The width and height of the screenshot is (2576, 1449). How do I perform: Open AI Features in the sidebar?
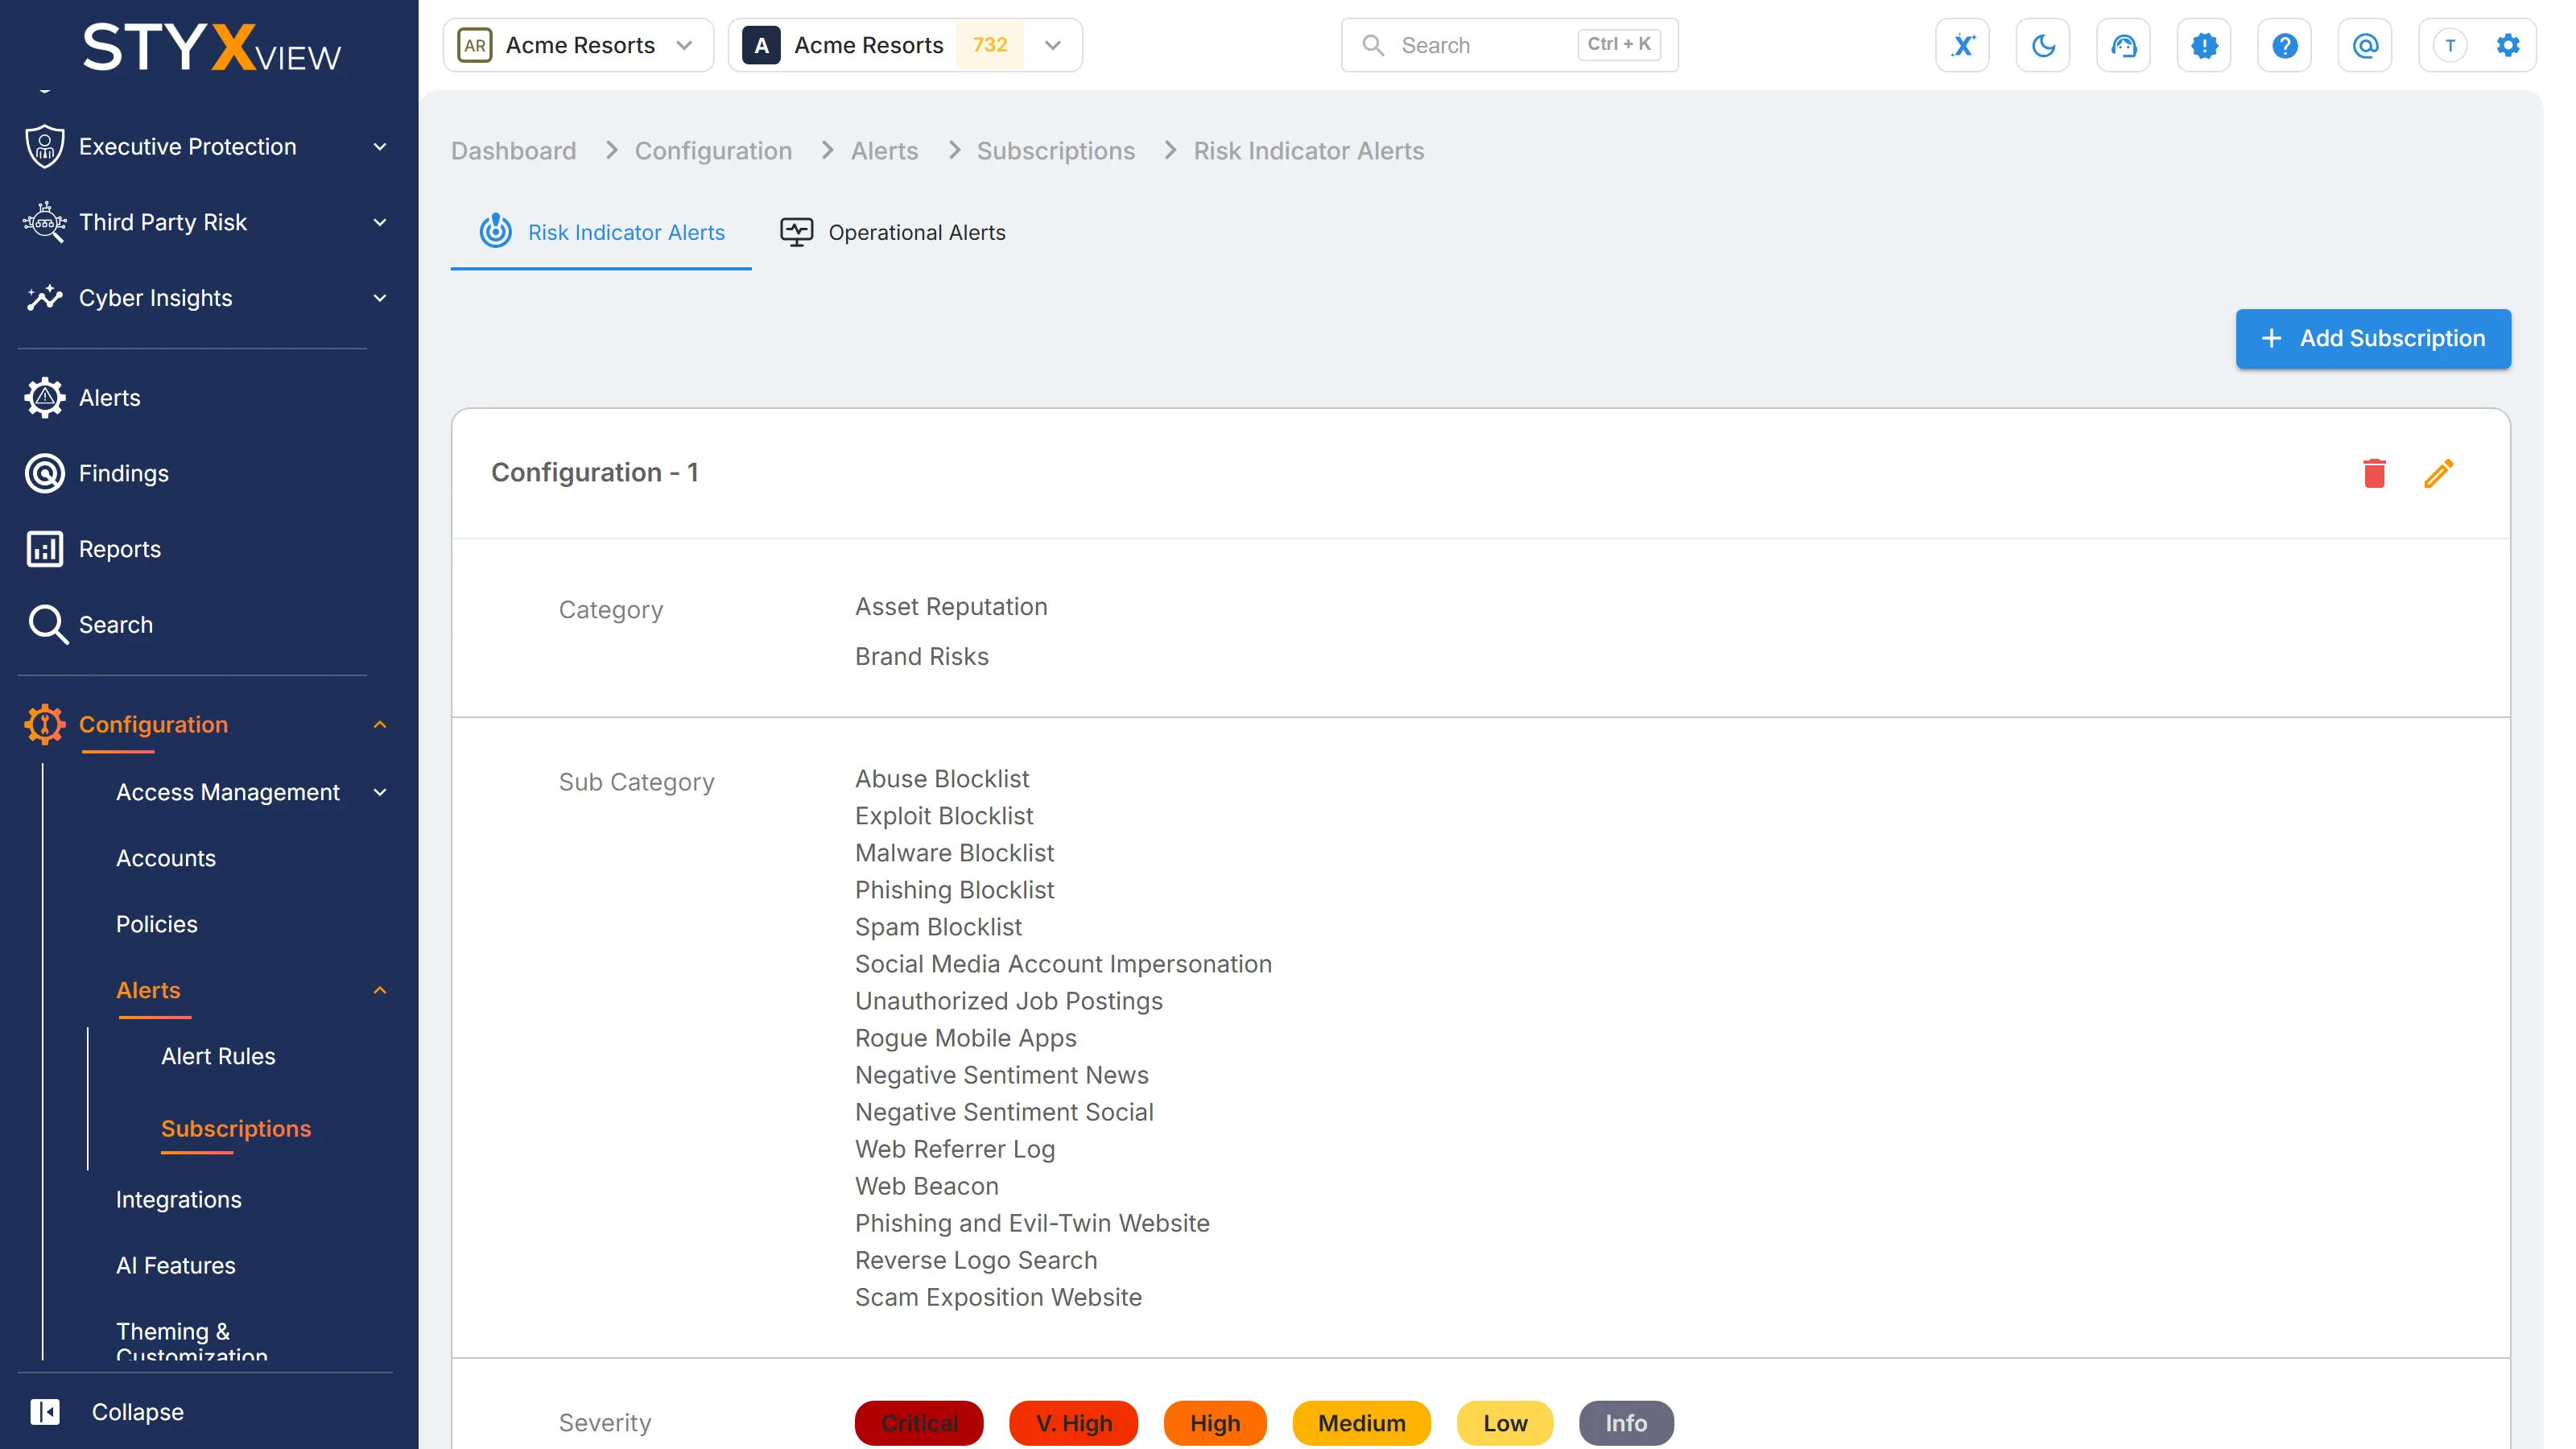point(176,1265)
